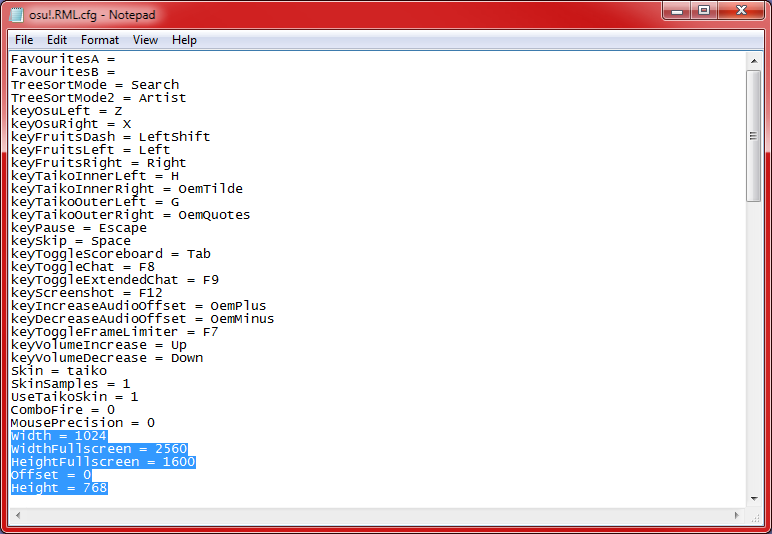Click the line 'keyToggleChat = F8'
The image size is (772, 534).
coord(83,267)
